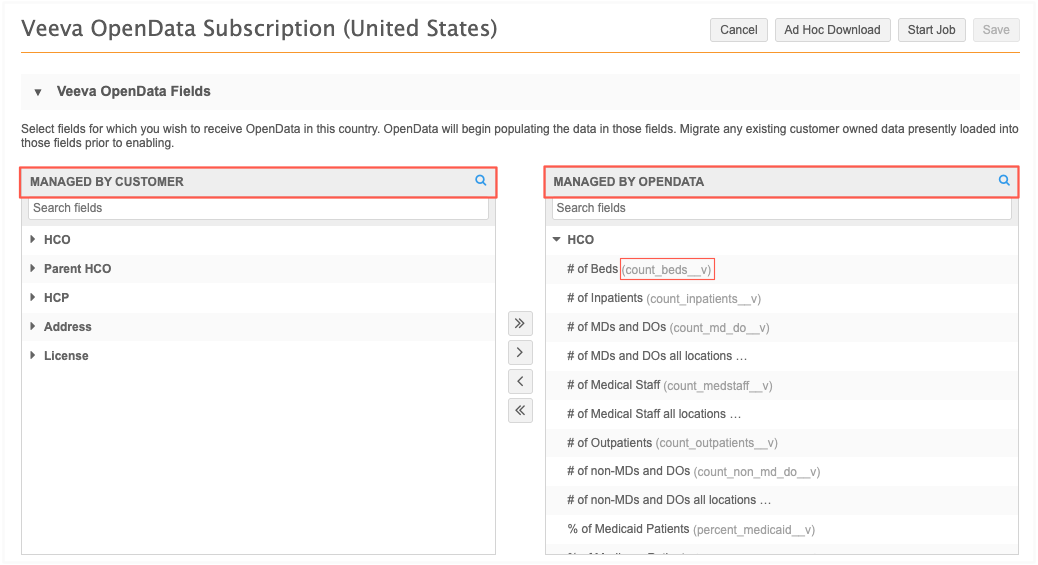The width and height of the screenshot is (1038, 565).
Task: Click the License label in customer list
Action: pyautogui.click(x=66, y=356)
